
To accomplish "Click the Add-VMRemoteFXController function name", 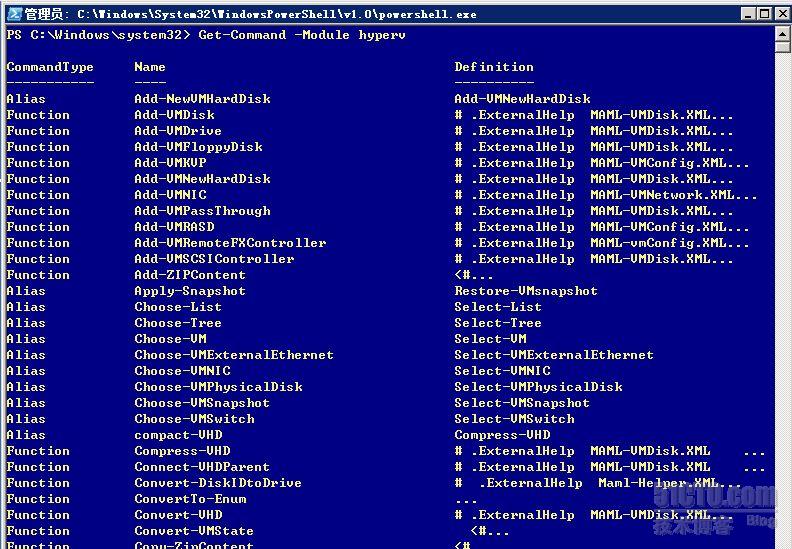I will pyautogui.click(x=230, y=243).
